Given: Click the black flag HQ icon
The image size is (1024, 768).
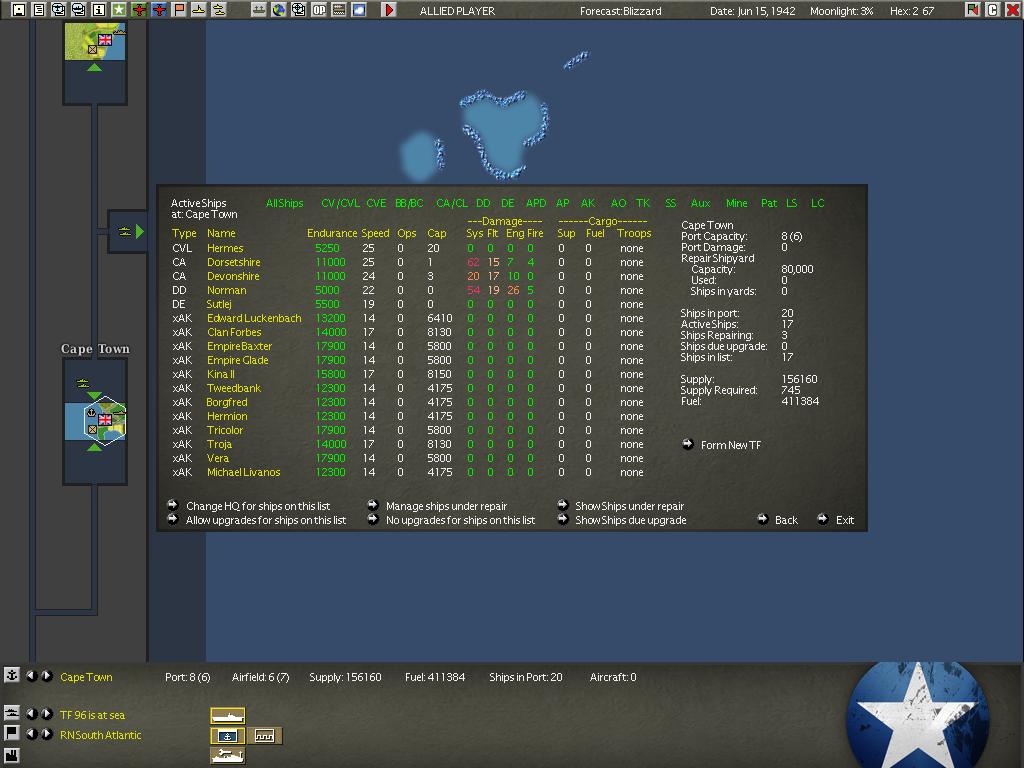Looking at the screenshot, I should 11,733.
